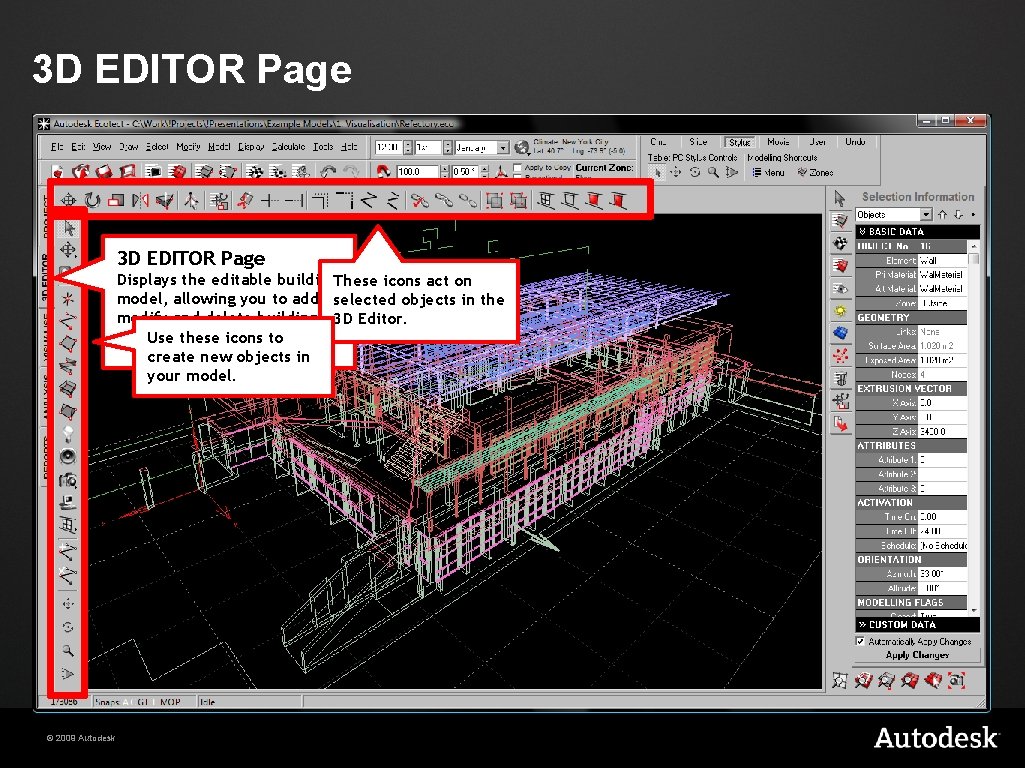Viewport: 1025px width, 768px height.
Task: Click the scissors link tool icon
Action: (418, 200)
